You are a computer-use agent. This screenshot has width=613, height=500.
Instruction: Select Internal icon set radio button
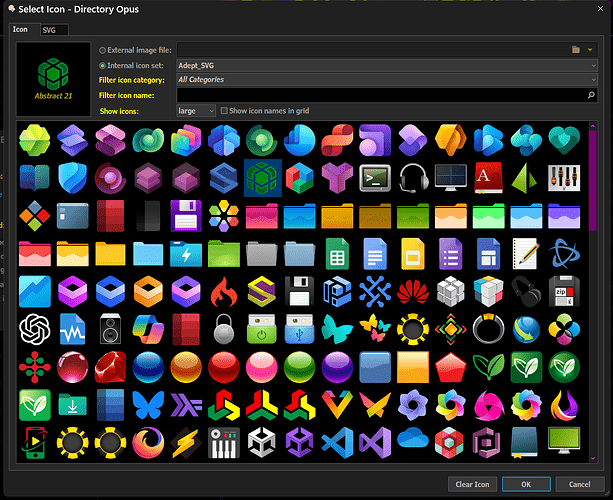click(102, 66)
